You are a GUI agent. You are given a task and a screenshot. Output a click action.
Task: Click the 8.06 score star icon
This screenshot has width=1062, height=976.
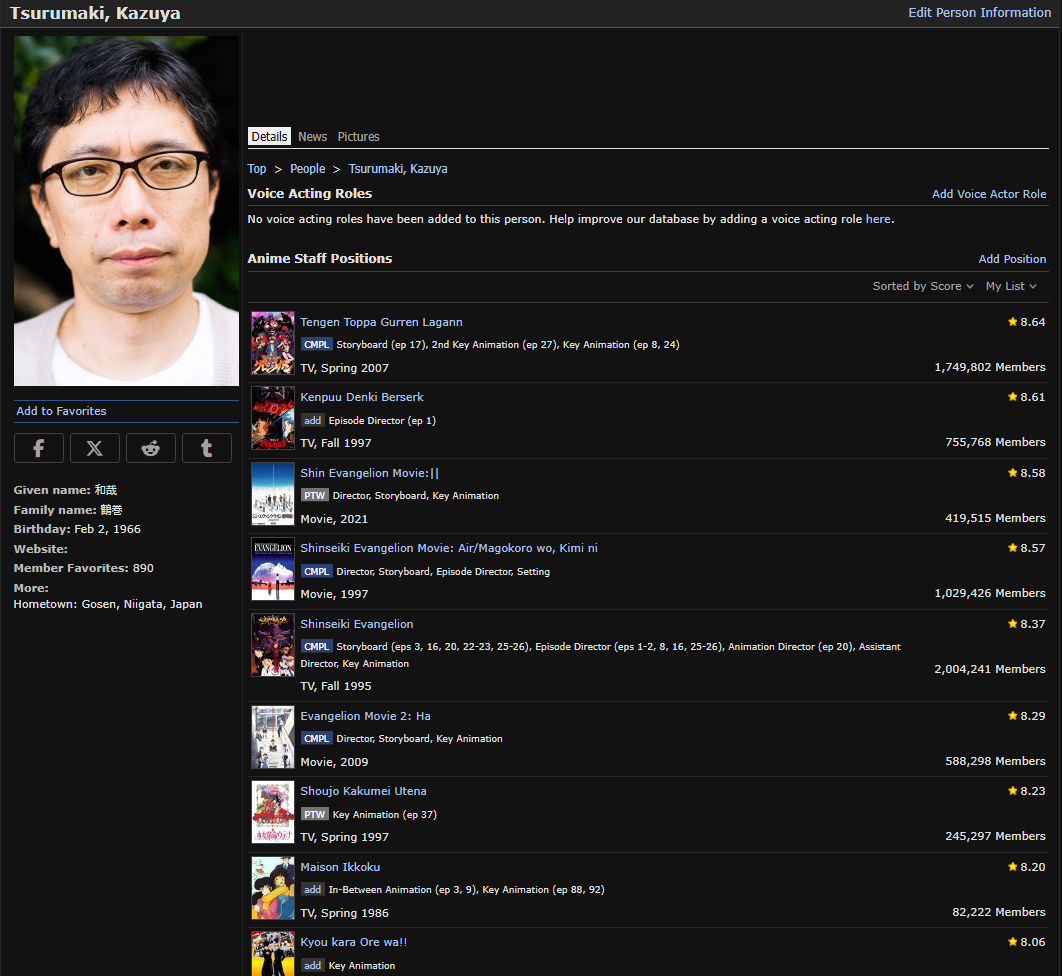tap(1013, 942)
